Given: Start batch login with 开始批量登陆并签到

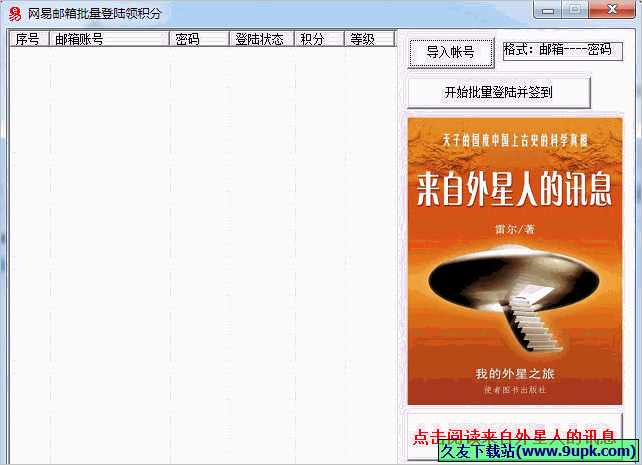Looking at the screenshot, I should coord(499,93).
